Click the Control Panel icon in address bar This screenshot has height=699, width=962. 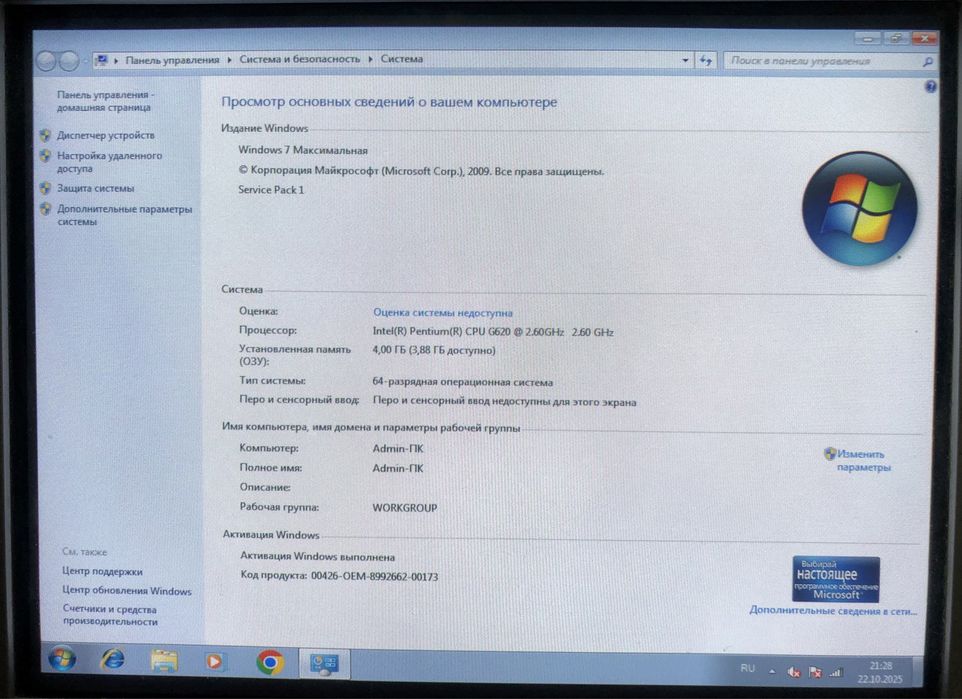click(101, 60)
